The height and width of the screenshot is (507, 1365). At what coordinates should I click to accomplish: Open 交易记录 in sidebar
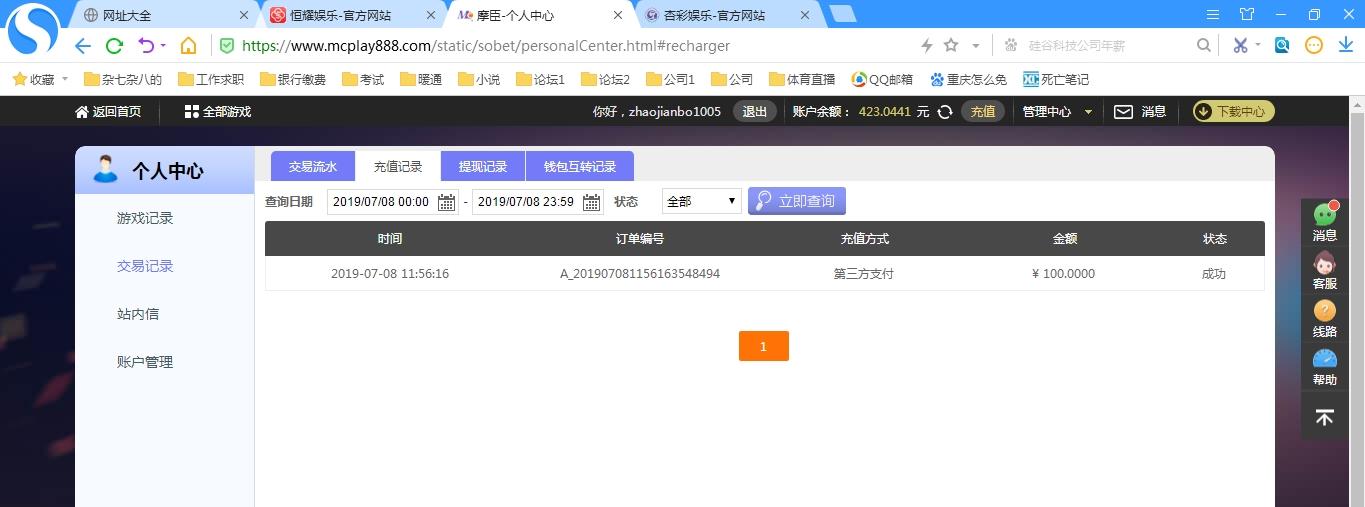[x=145, y=266]
